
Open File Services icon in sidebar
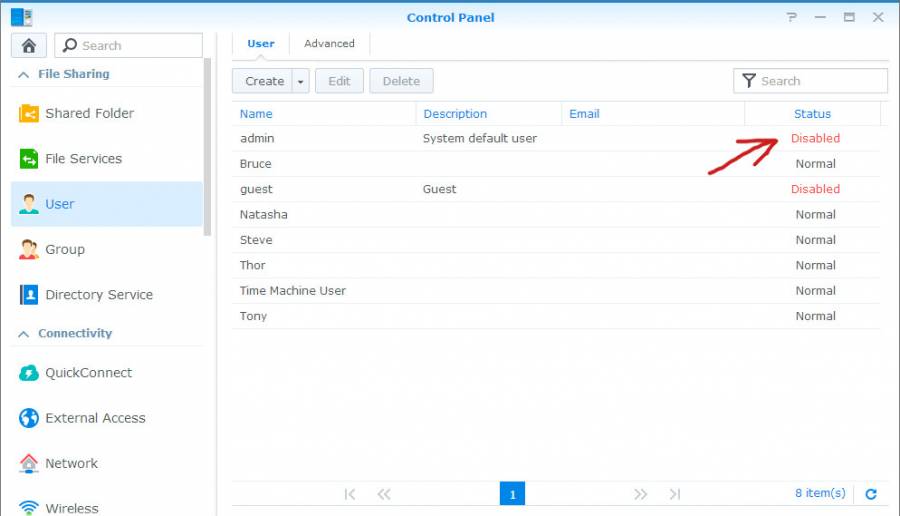[x=29, y=159]
